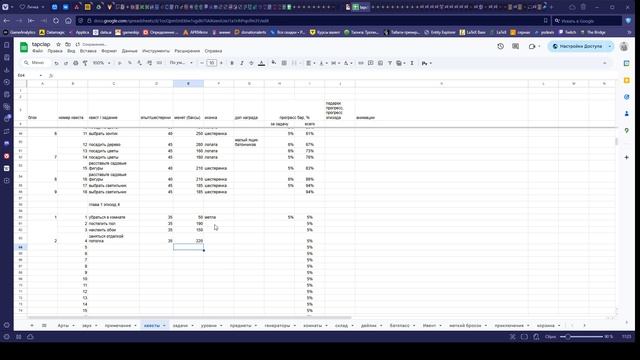640x360 pixels.
Task: Click the get add-ons plus icon
Action: click(x=627, y=157)
